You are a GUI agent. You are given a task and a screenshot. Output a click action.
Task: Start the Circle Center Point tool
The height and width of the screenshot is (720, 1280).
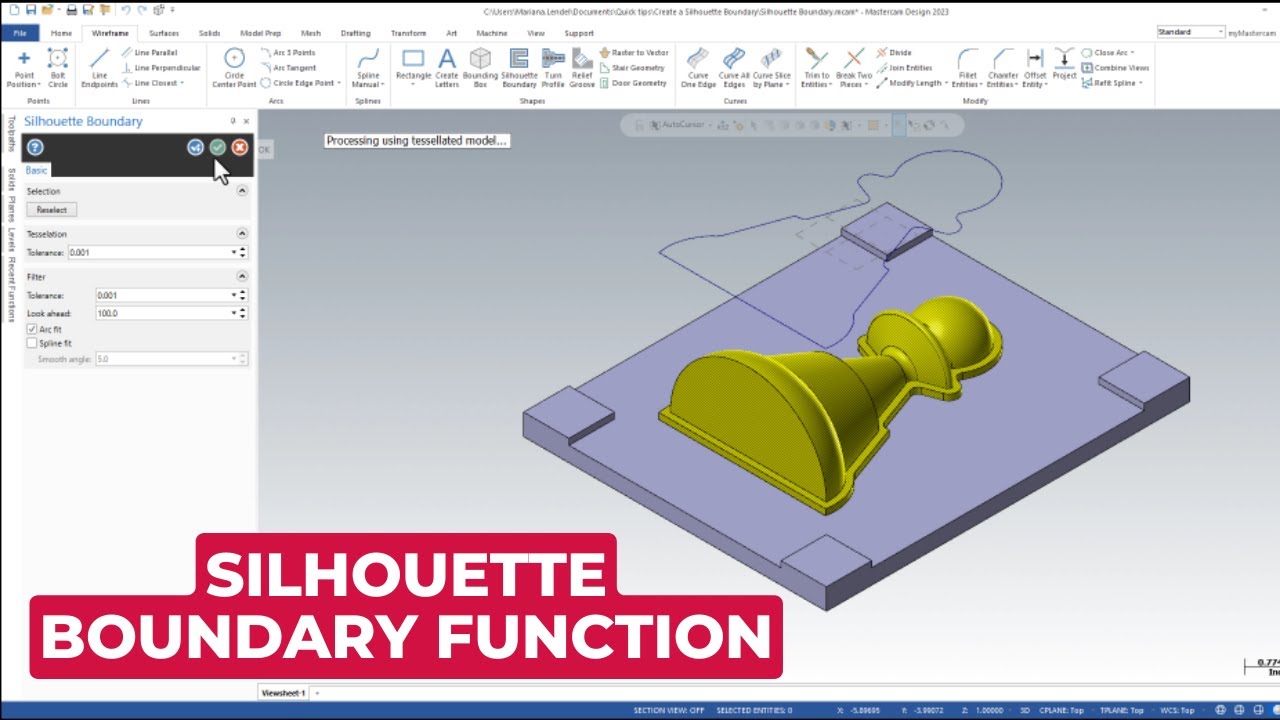coord(234,68)
